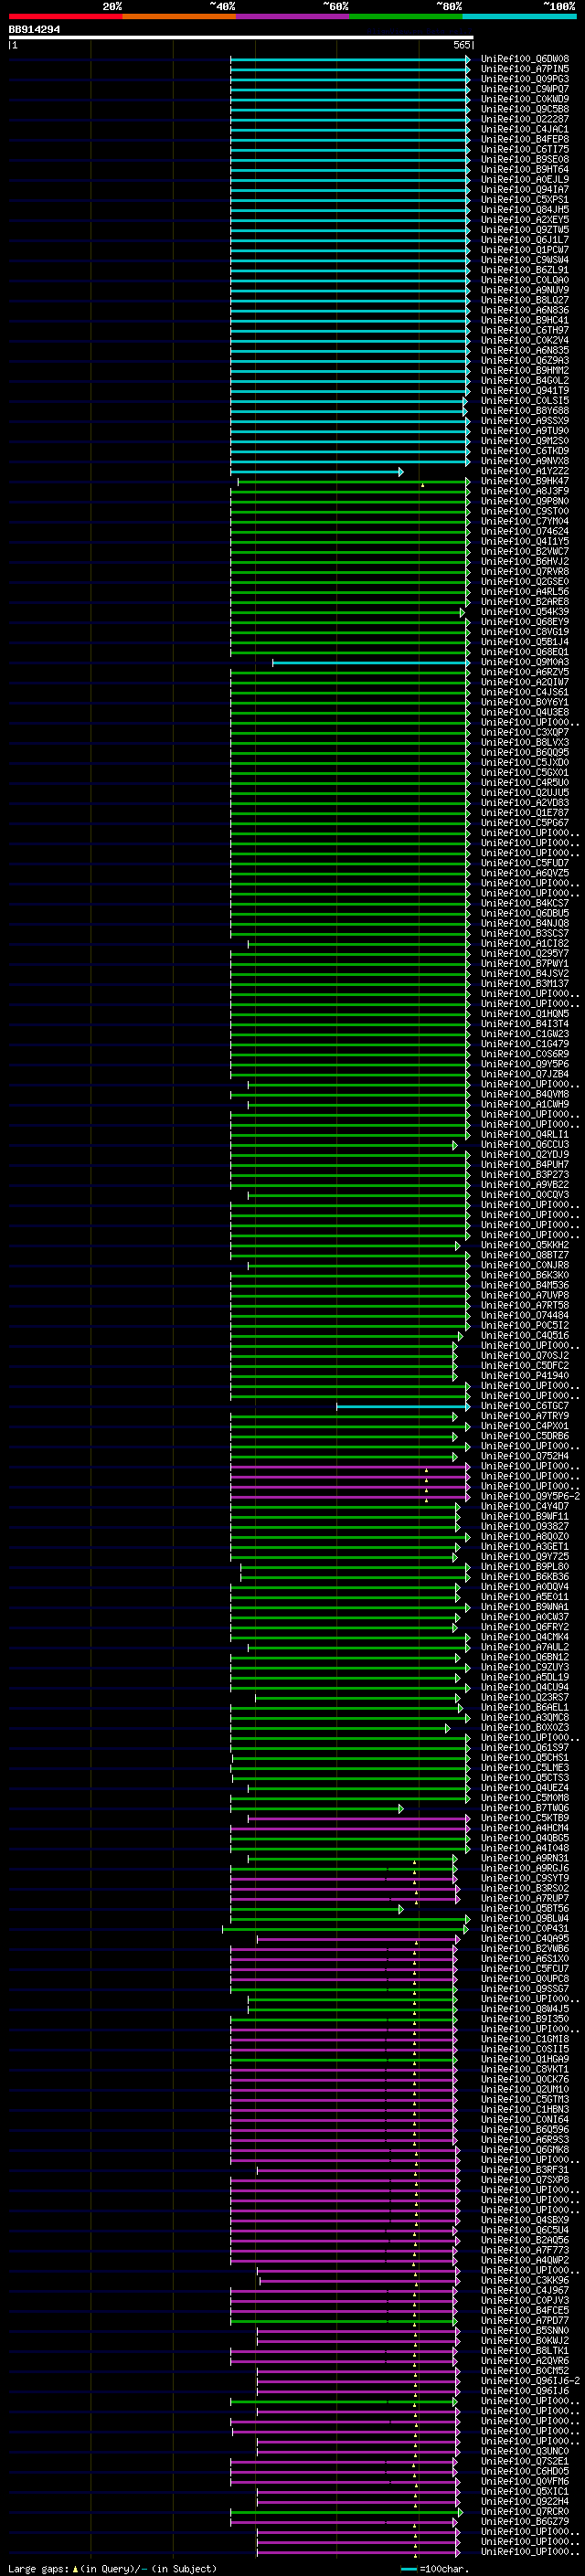Click the hit label UniRef100_A8J3F9
The height and width of the screenshot is (2576, 585).
(x=525, y=491)
